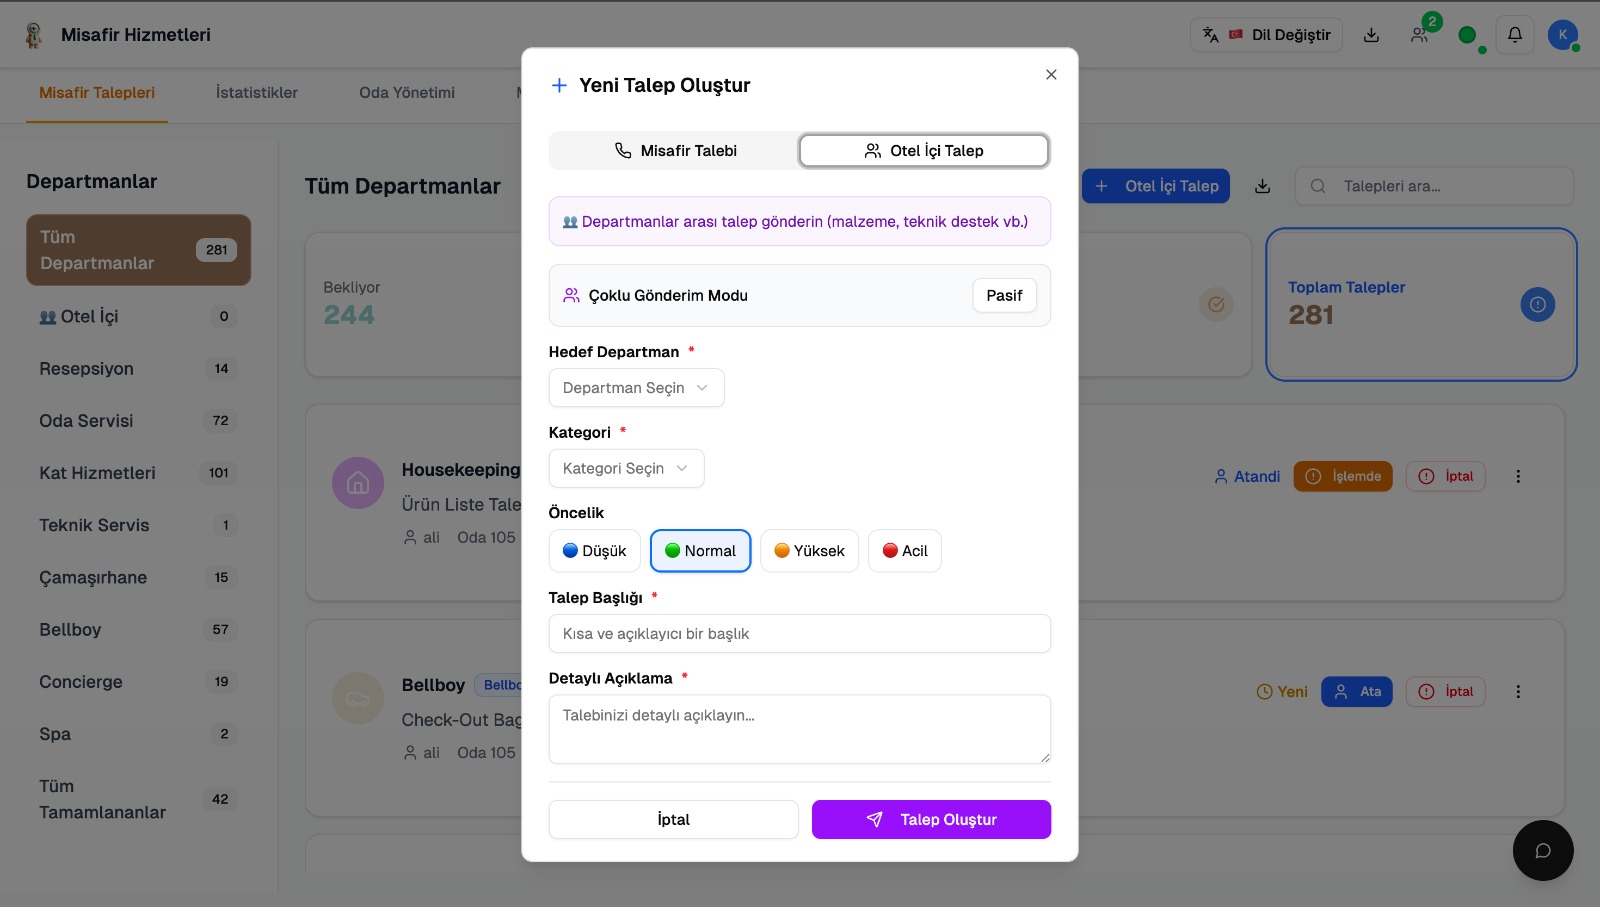The width and height of the screenshot is (1600, 907).
Task: Close the Yeni Talep Oluştur dialog
Action: [x=1050, y=74]
